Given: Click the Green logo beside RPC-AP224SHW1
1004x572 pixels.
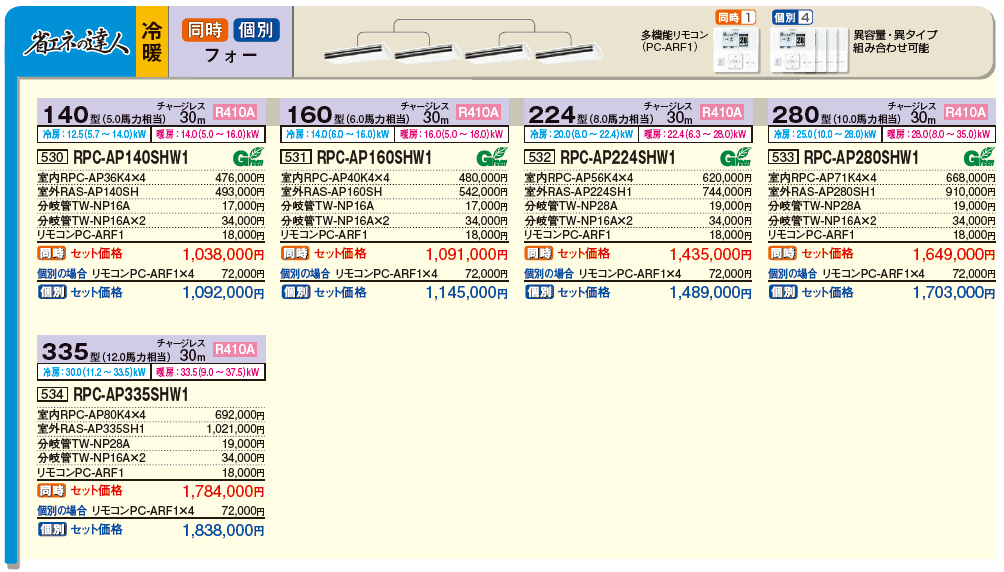Looking at the screenshot, I should 736,157.
